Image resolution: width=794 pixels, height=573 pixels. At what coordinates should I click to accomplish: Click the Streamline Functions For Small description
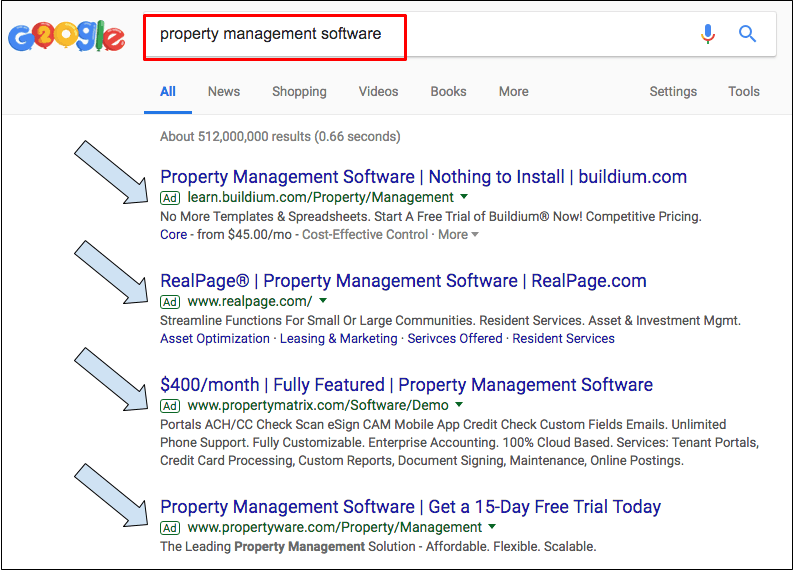pos(451,320)
